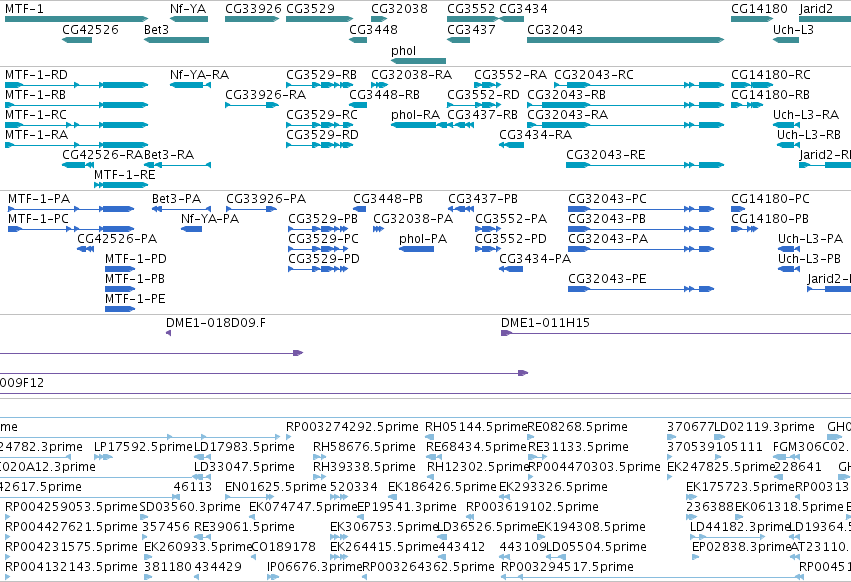Select transcript label MTF-1-RD

(36, 74)
